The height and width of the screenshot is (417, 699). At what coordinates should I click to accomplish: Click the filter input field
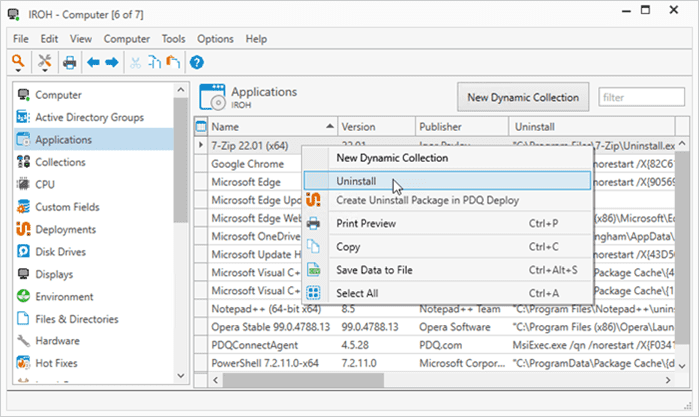pos(641,97)
